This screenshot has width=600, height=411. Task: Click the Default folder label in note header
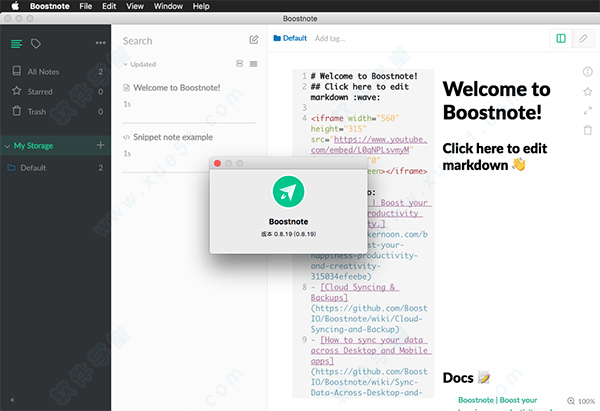point(290,38)
